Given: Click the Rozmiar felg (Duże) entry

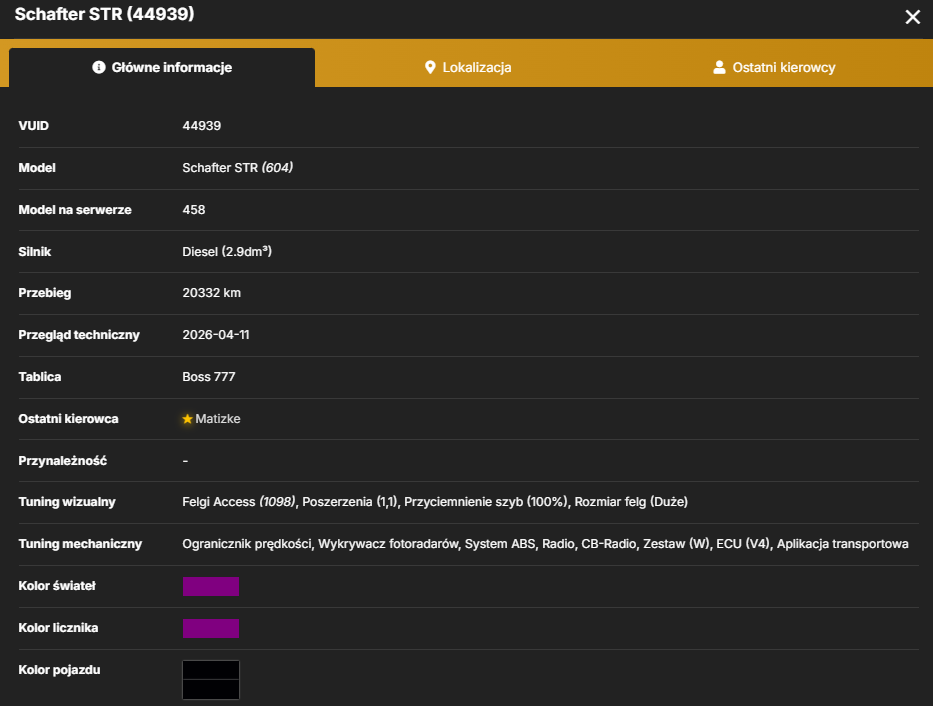Looking at the screenshot, I should 631,502.
